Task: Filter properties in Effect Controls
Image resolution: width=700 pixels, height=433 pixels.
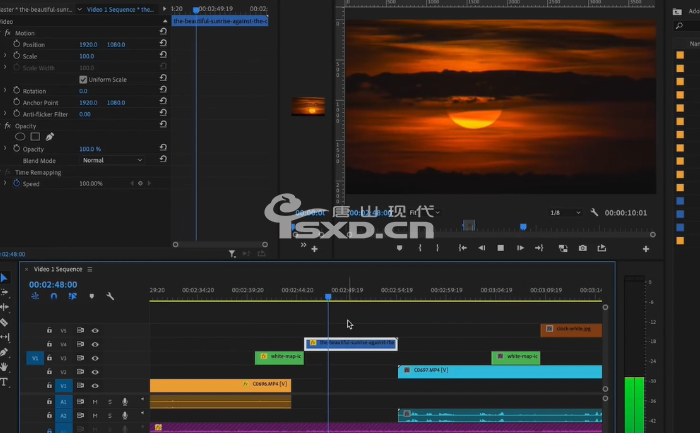Action: coord(232,254)
